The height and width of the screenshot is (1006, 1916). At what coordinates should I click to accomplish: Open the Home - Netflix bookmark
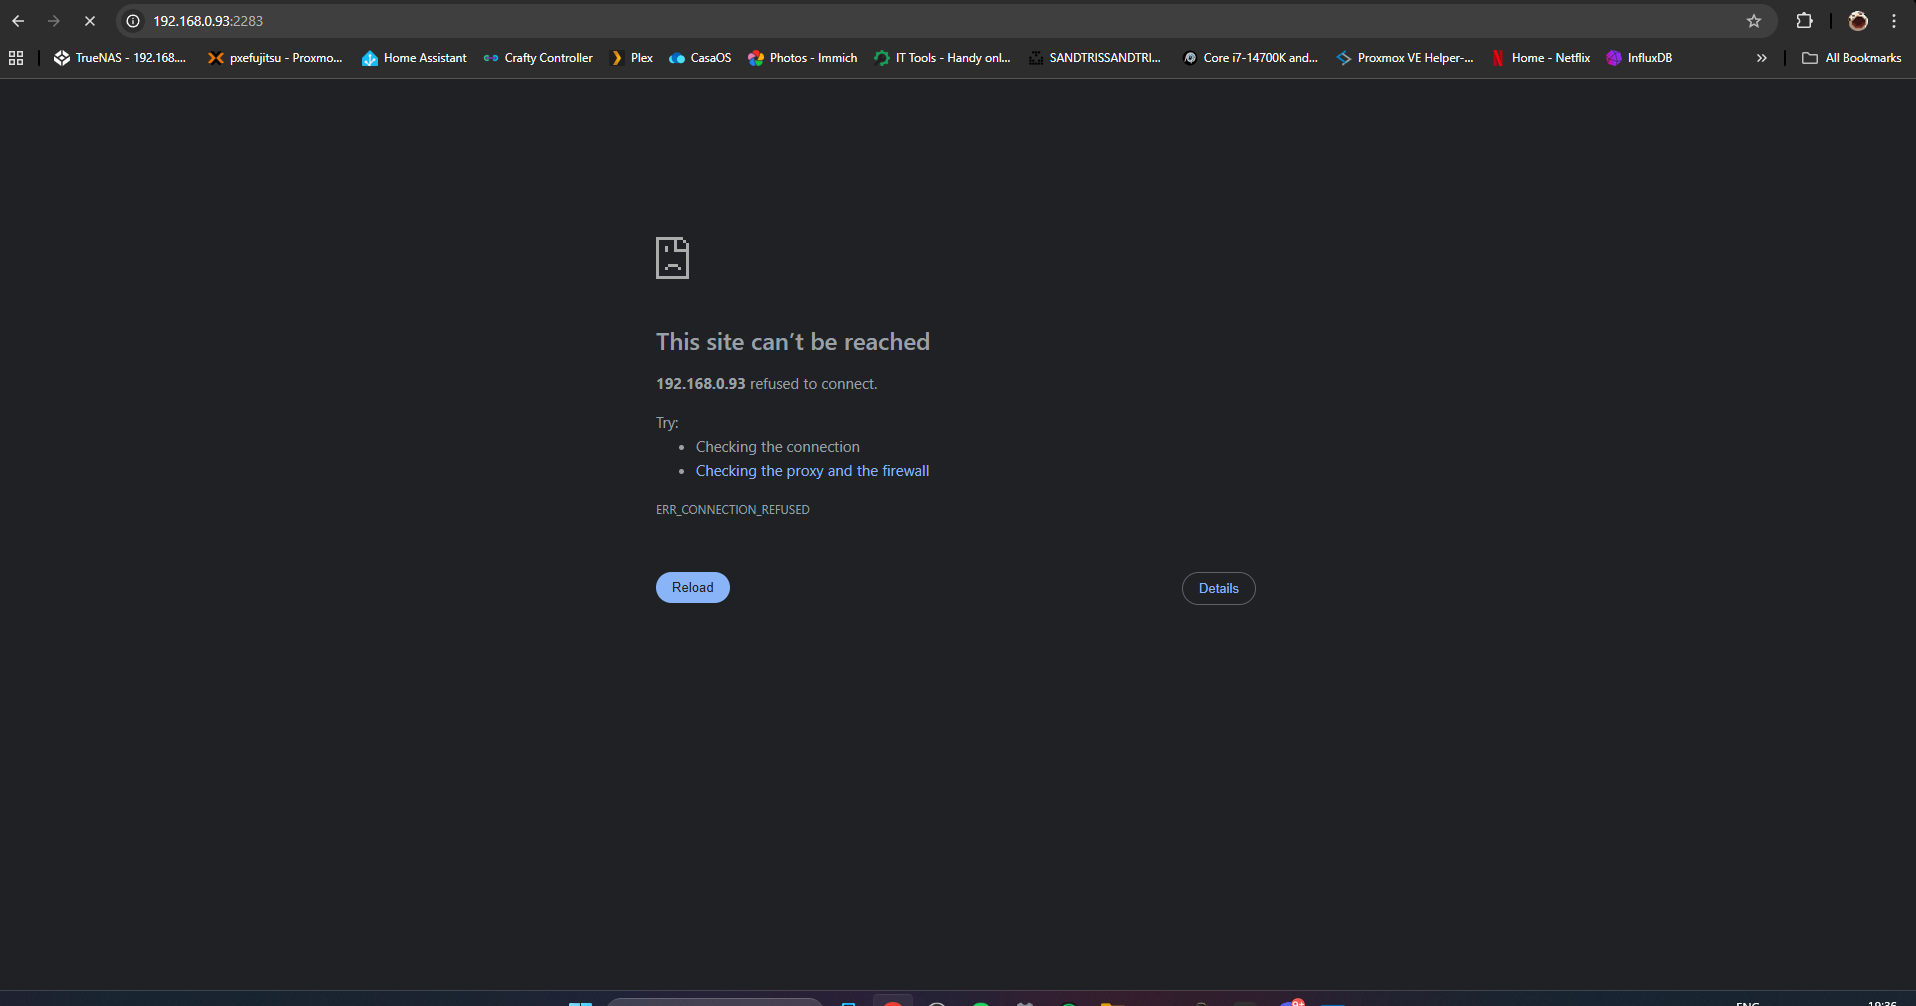(1540, 58)
